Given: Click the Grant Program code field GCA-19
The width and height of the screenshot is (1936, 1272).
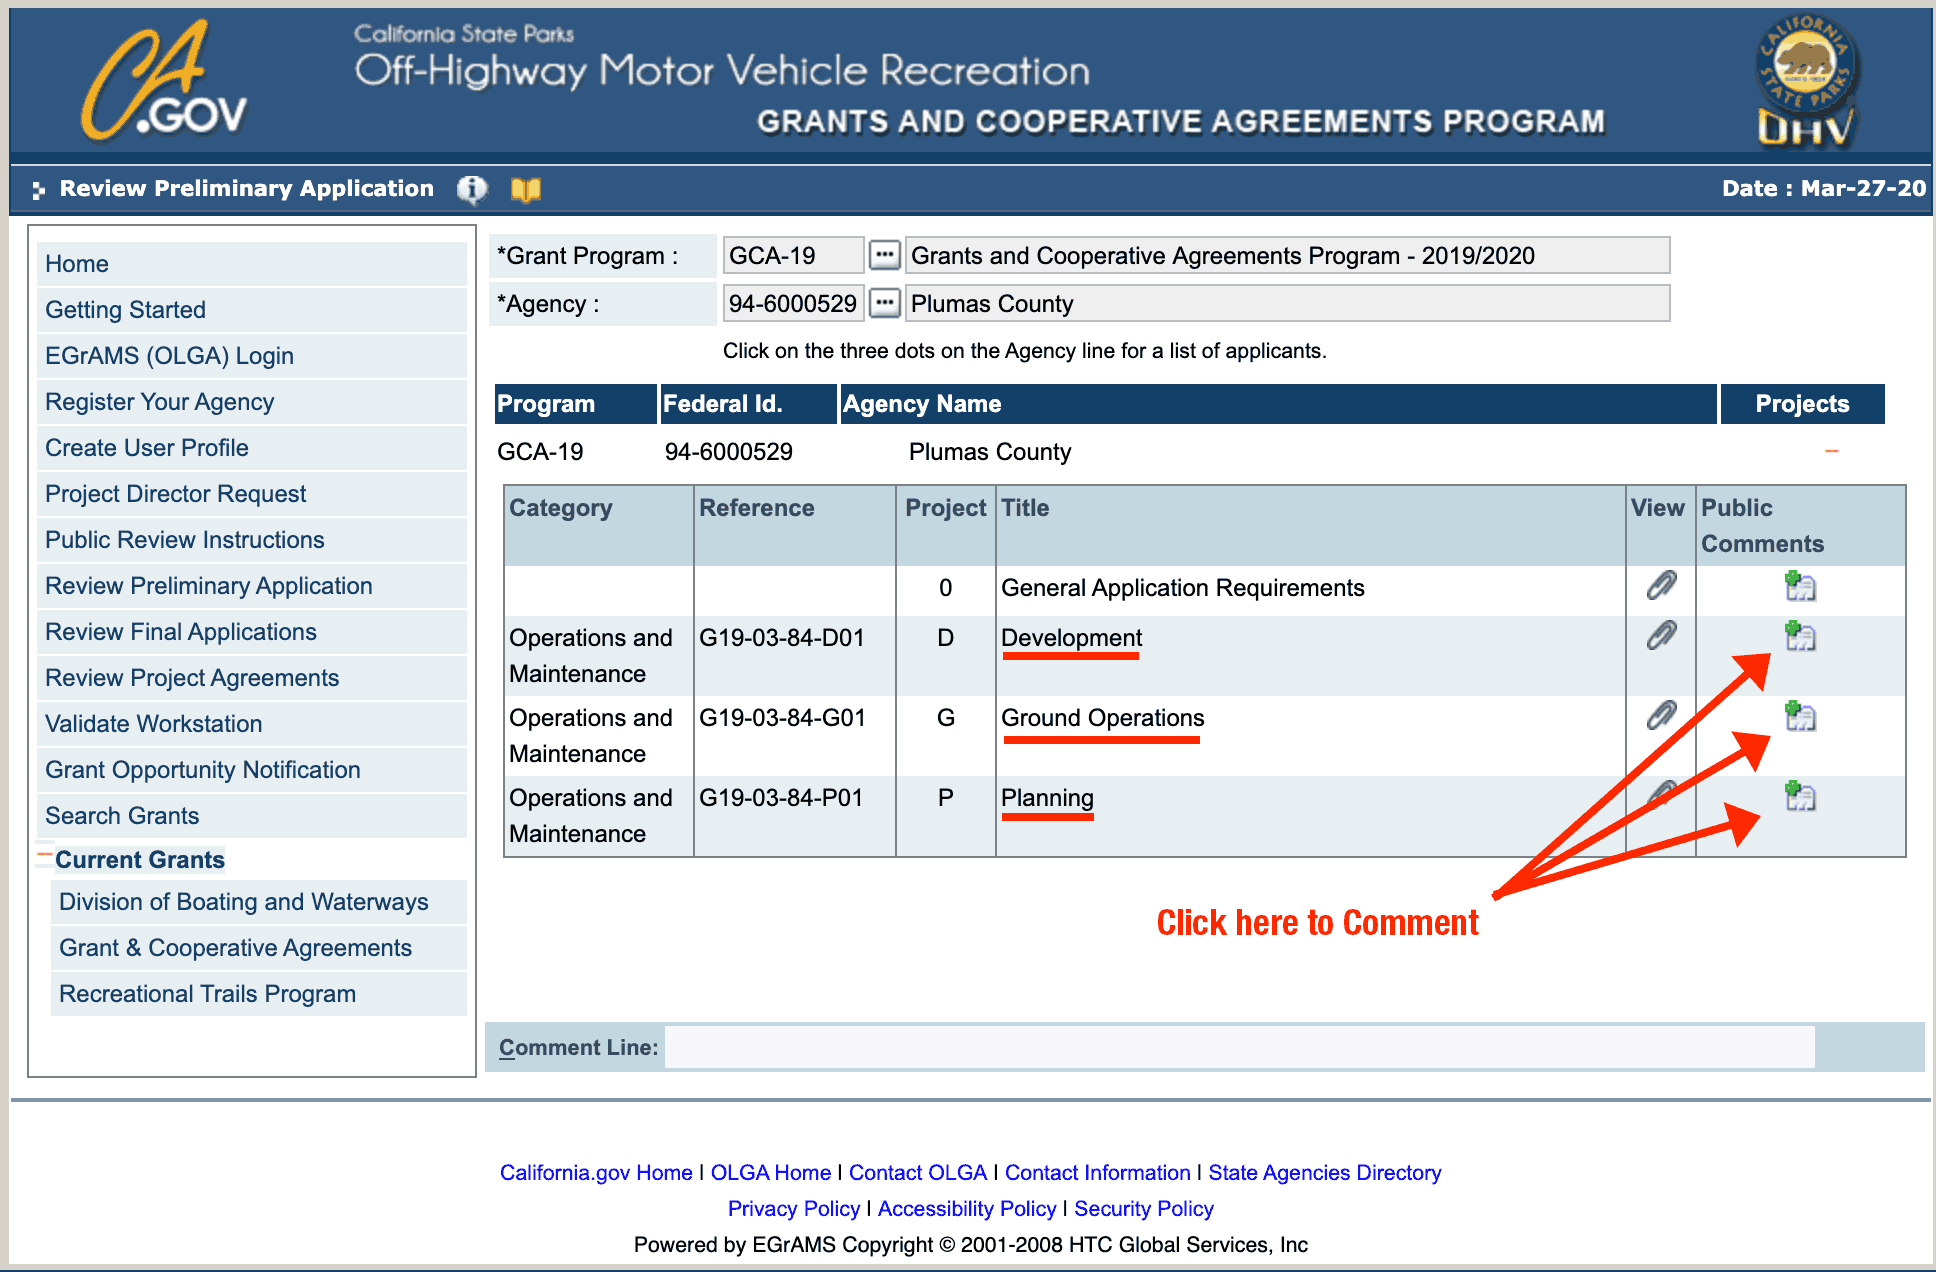Looking at the screenshot, I should [793, 255].
